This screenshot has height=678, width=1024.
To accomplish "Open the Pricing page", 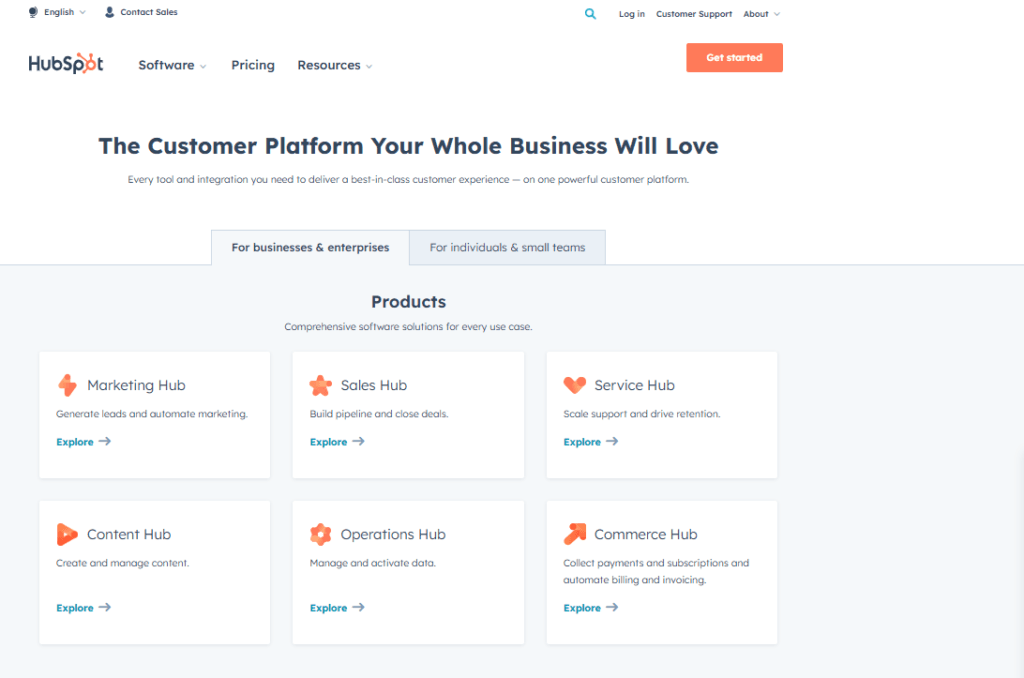I will [x=253, y=65].
